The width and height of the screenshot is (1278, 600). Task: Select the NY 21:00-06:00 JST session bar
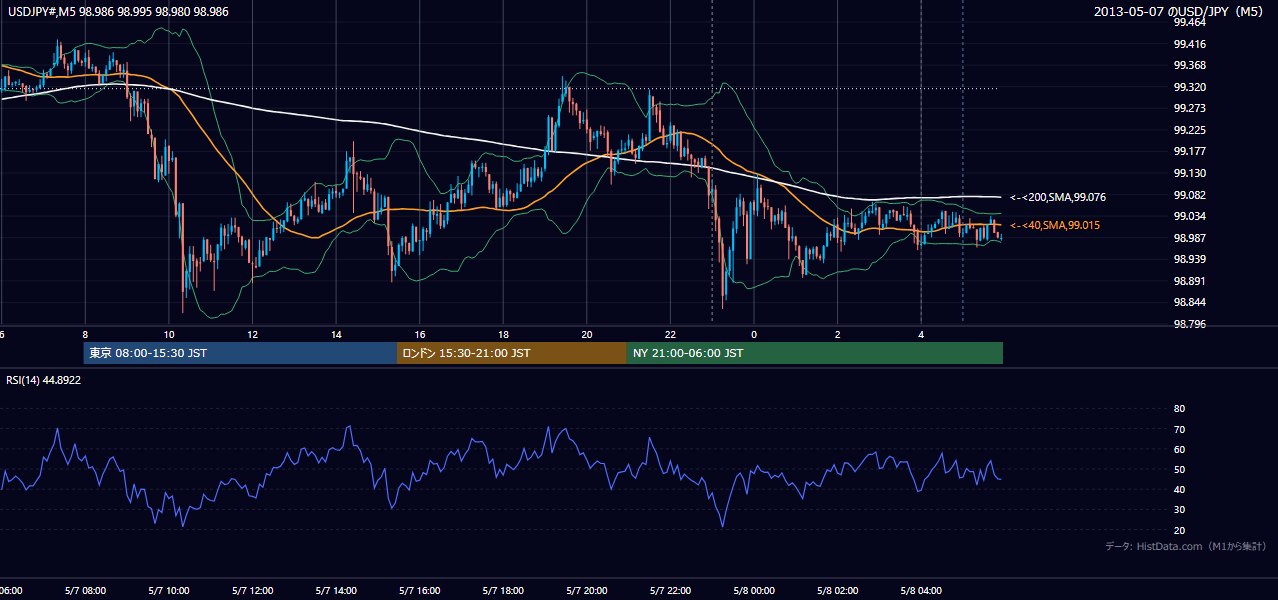(x=815, y=353)
